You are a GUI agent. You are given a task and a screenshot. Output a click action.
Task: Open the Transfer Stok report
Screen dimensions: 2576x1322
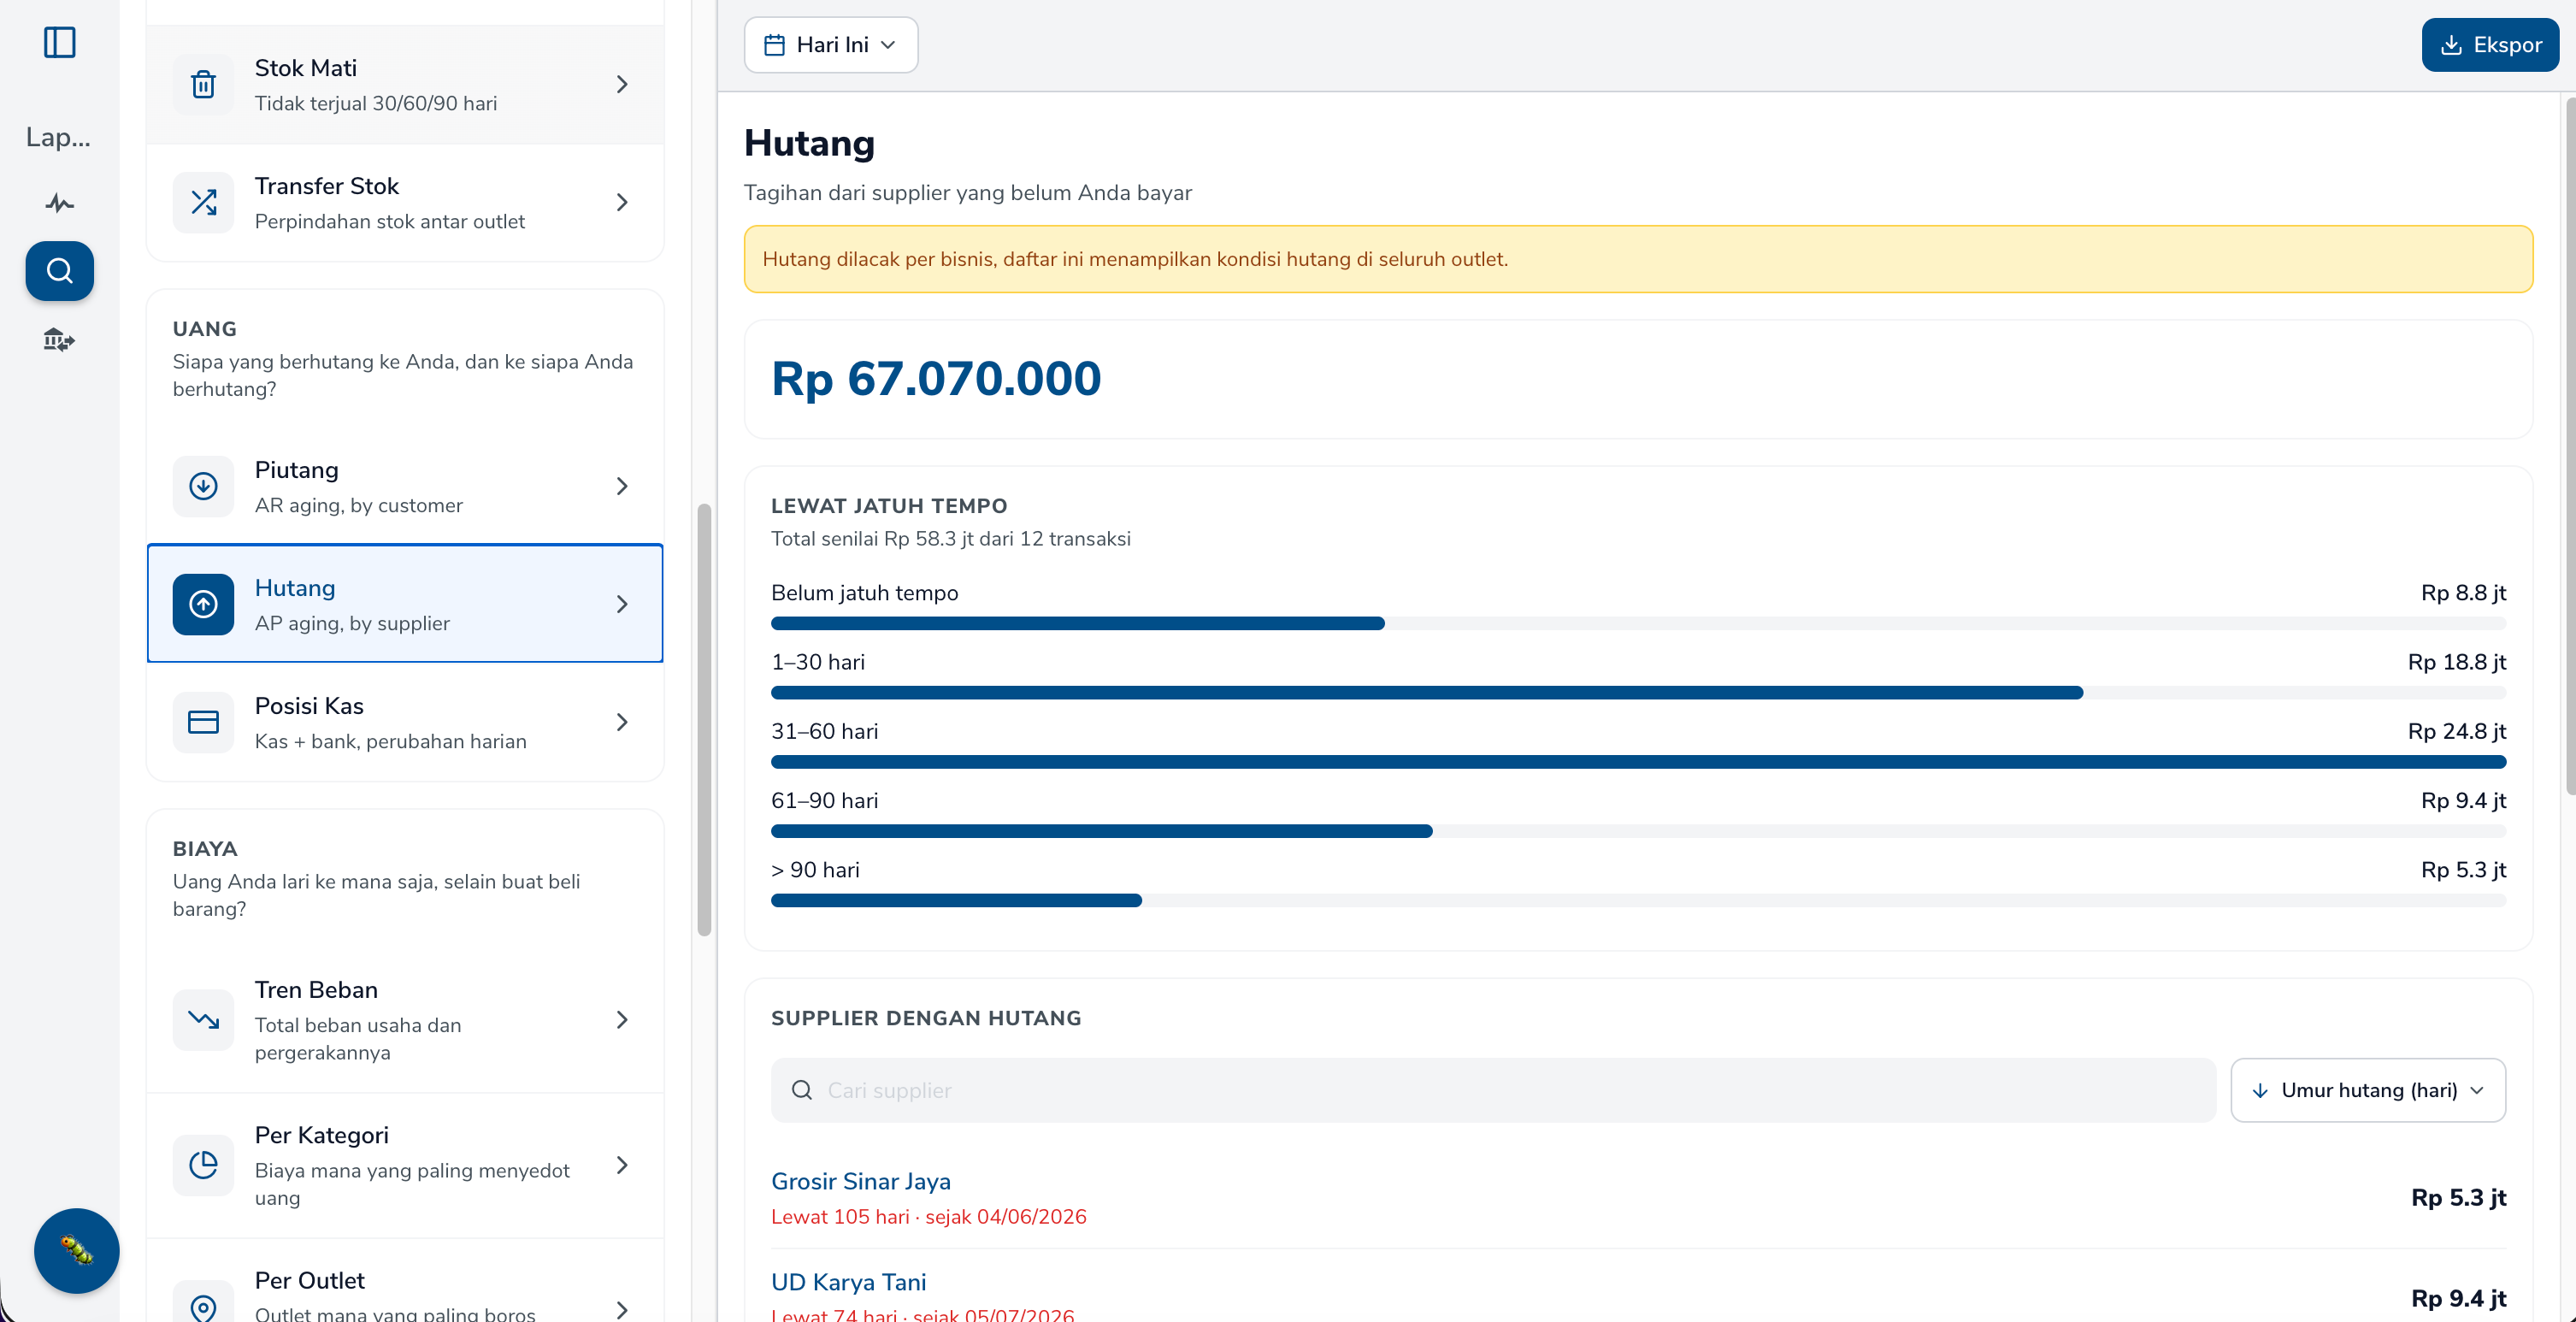click(x=405, y=203)
